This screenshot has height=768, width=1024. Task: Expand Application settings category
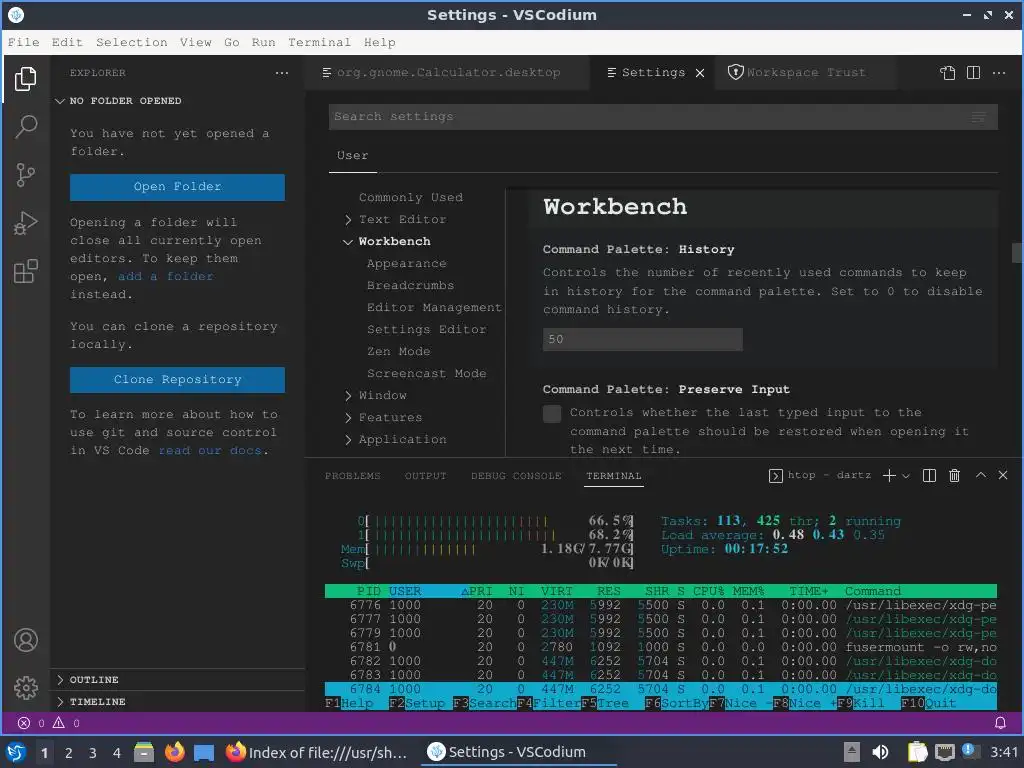click(402, 440)
